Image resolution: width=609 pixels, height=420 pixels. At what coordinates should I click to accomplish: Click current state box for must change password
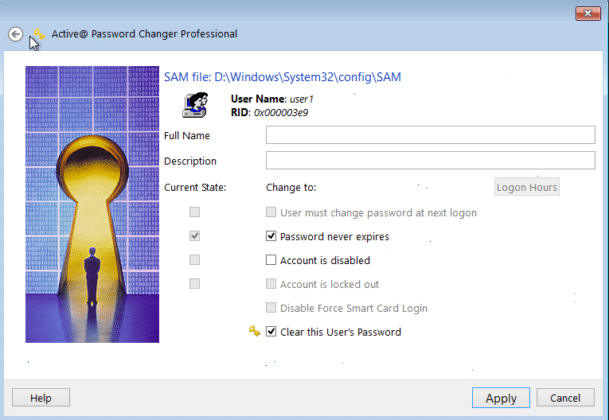pyautogui.click(x=195, y=212)
